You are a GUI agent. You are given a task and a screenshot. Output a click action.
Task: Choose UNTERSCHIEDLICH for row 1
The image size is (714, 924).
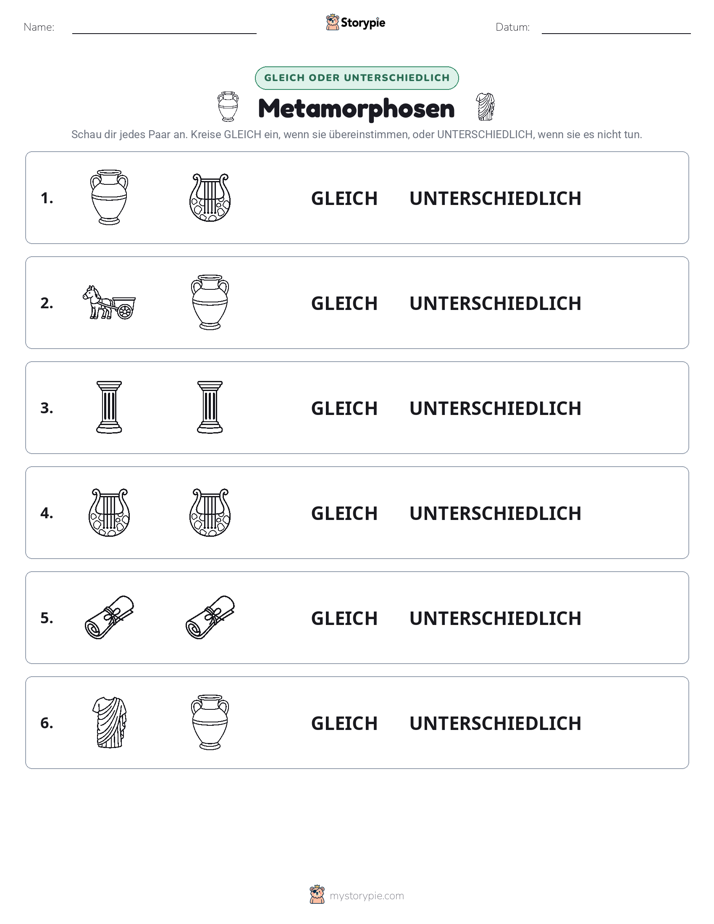point(495,198)
